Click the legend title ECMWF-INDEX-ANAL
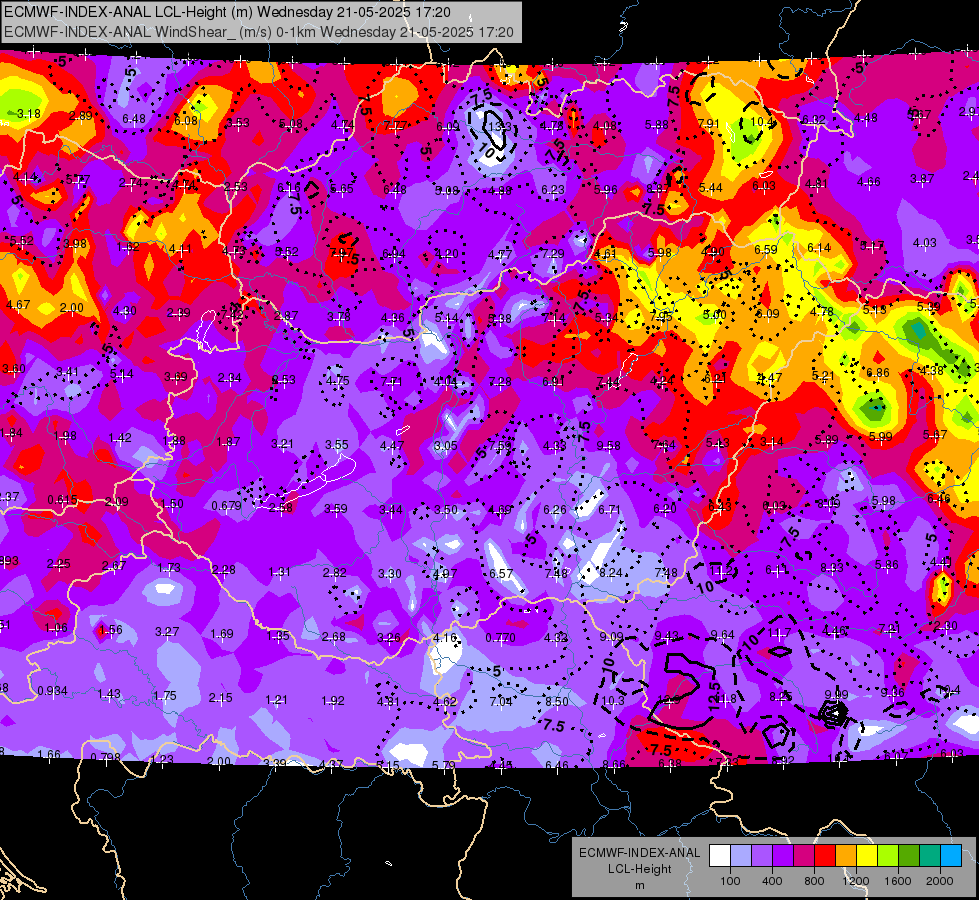979x900 pixels. [x=639, y=853]
